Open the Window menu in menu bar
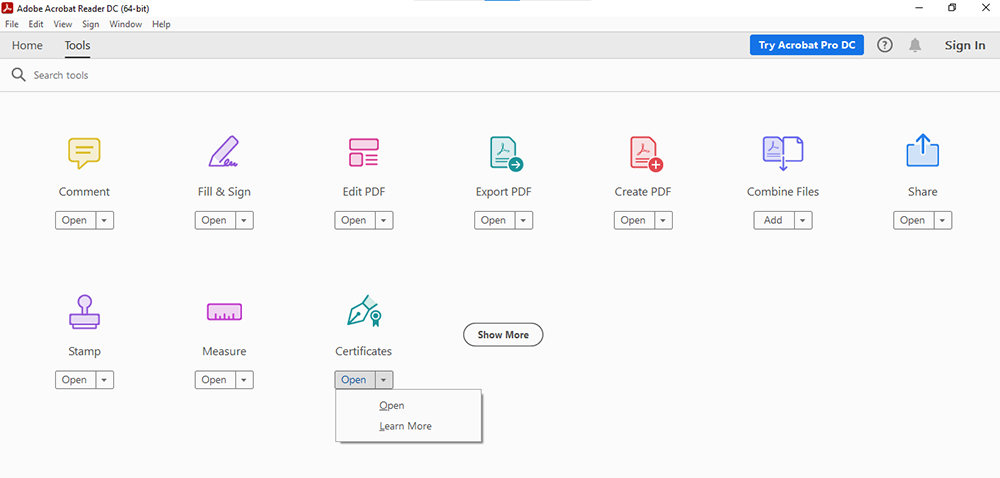The image size is (1000, 478). pos(125,24)
